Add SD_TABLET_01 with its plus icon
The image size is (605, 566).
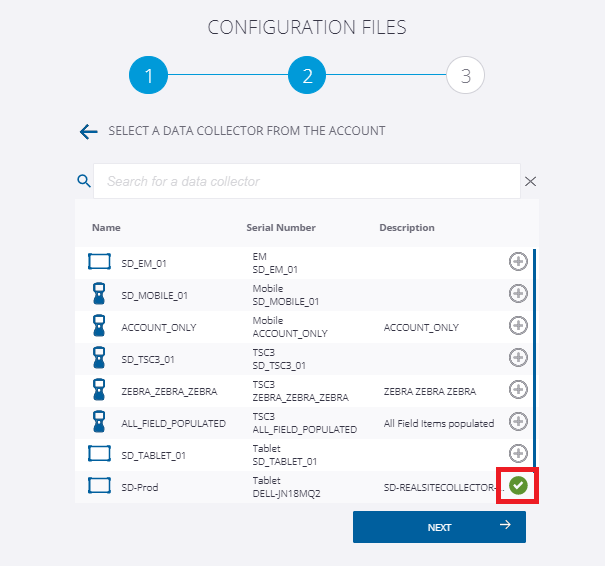518,453
